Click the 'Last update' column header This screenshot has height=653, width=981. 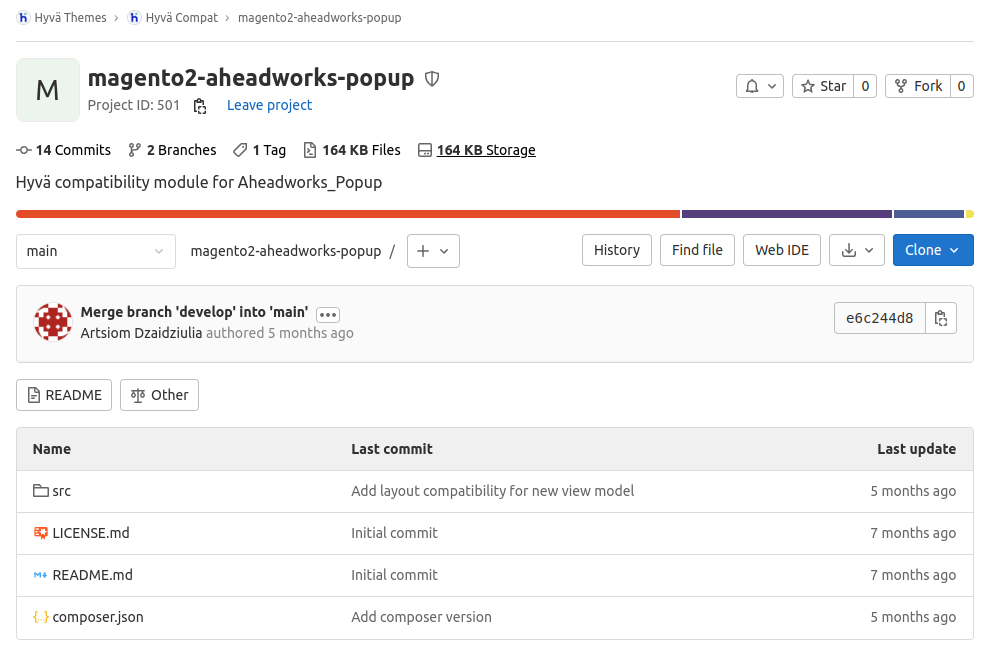coord(916,449)
